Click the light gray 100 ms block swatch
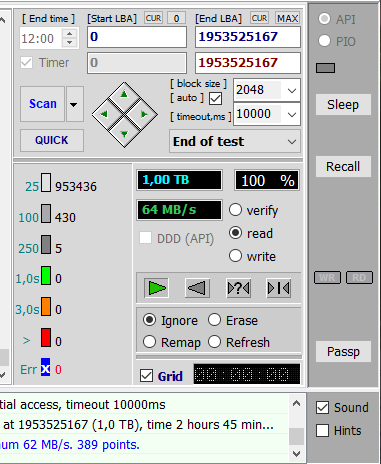381x464 pixels. click(x=46, y=213)
